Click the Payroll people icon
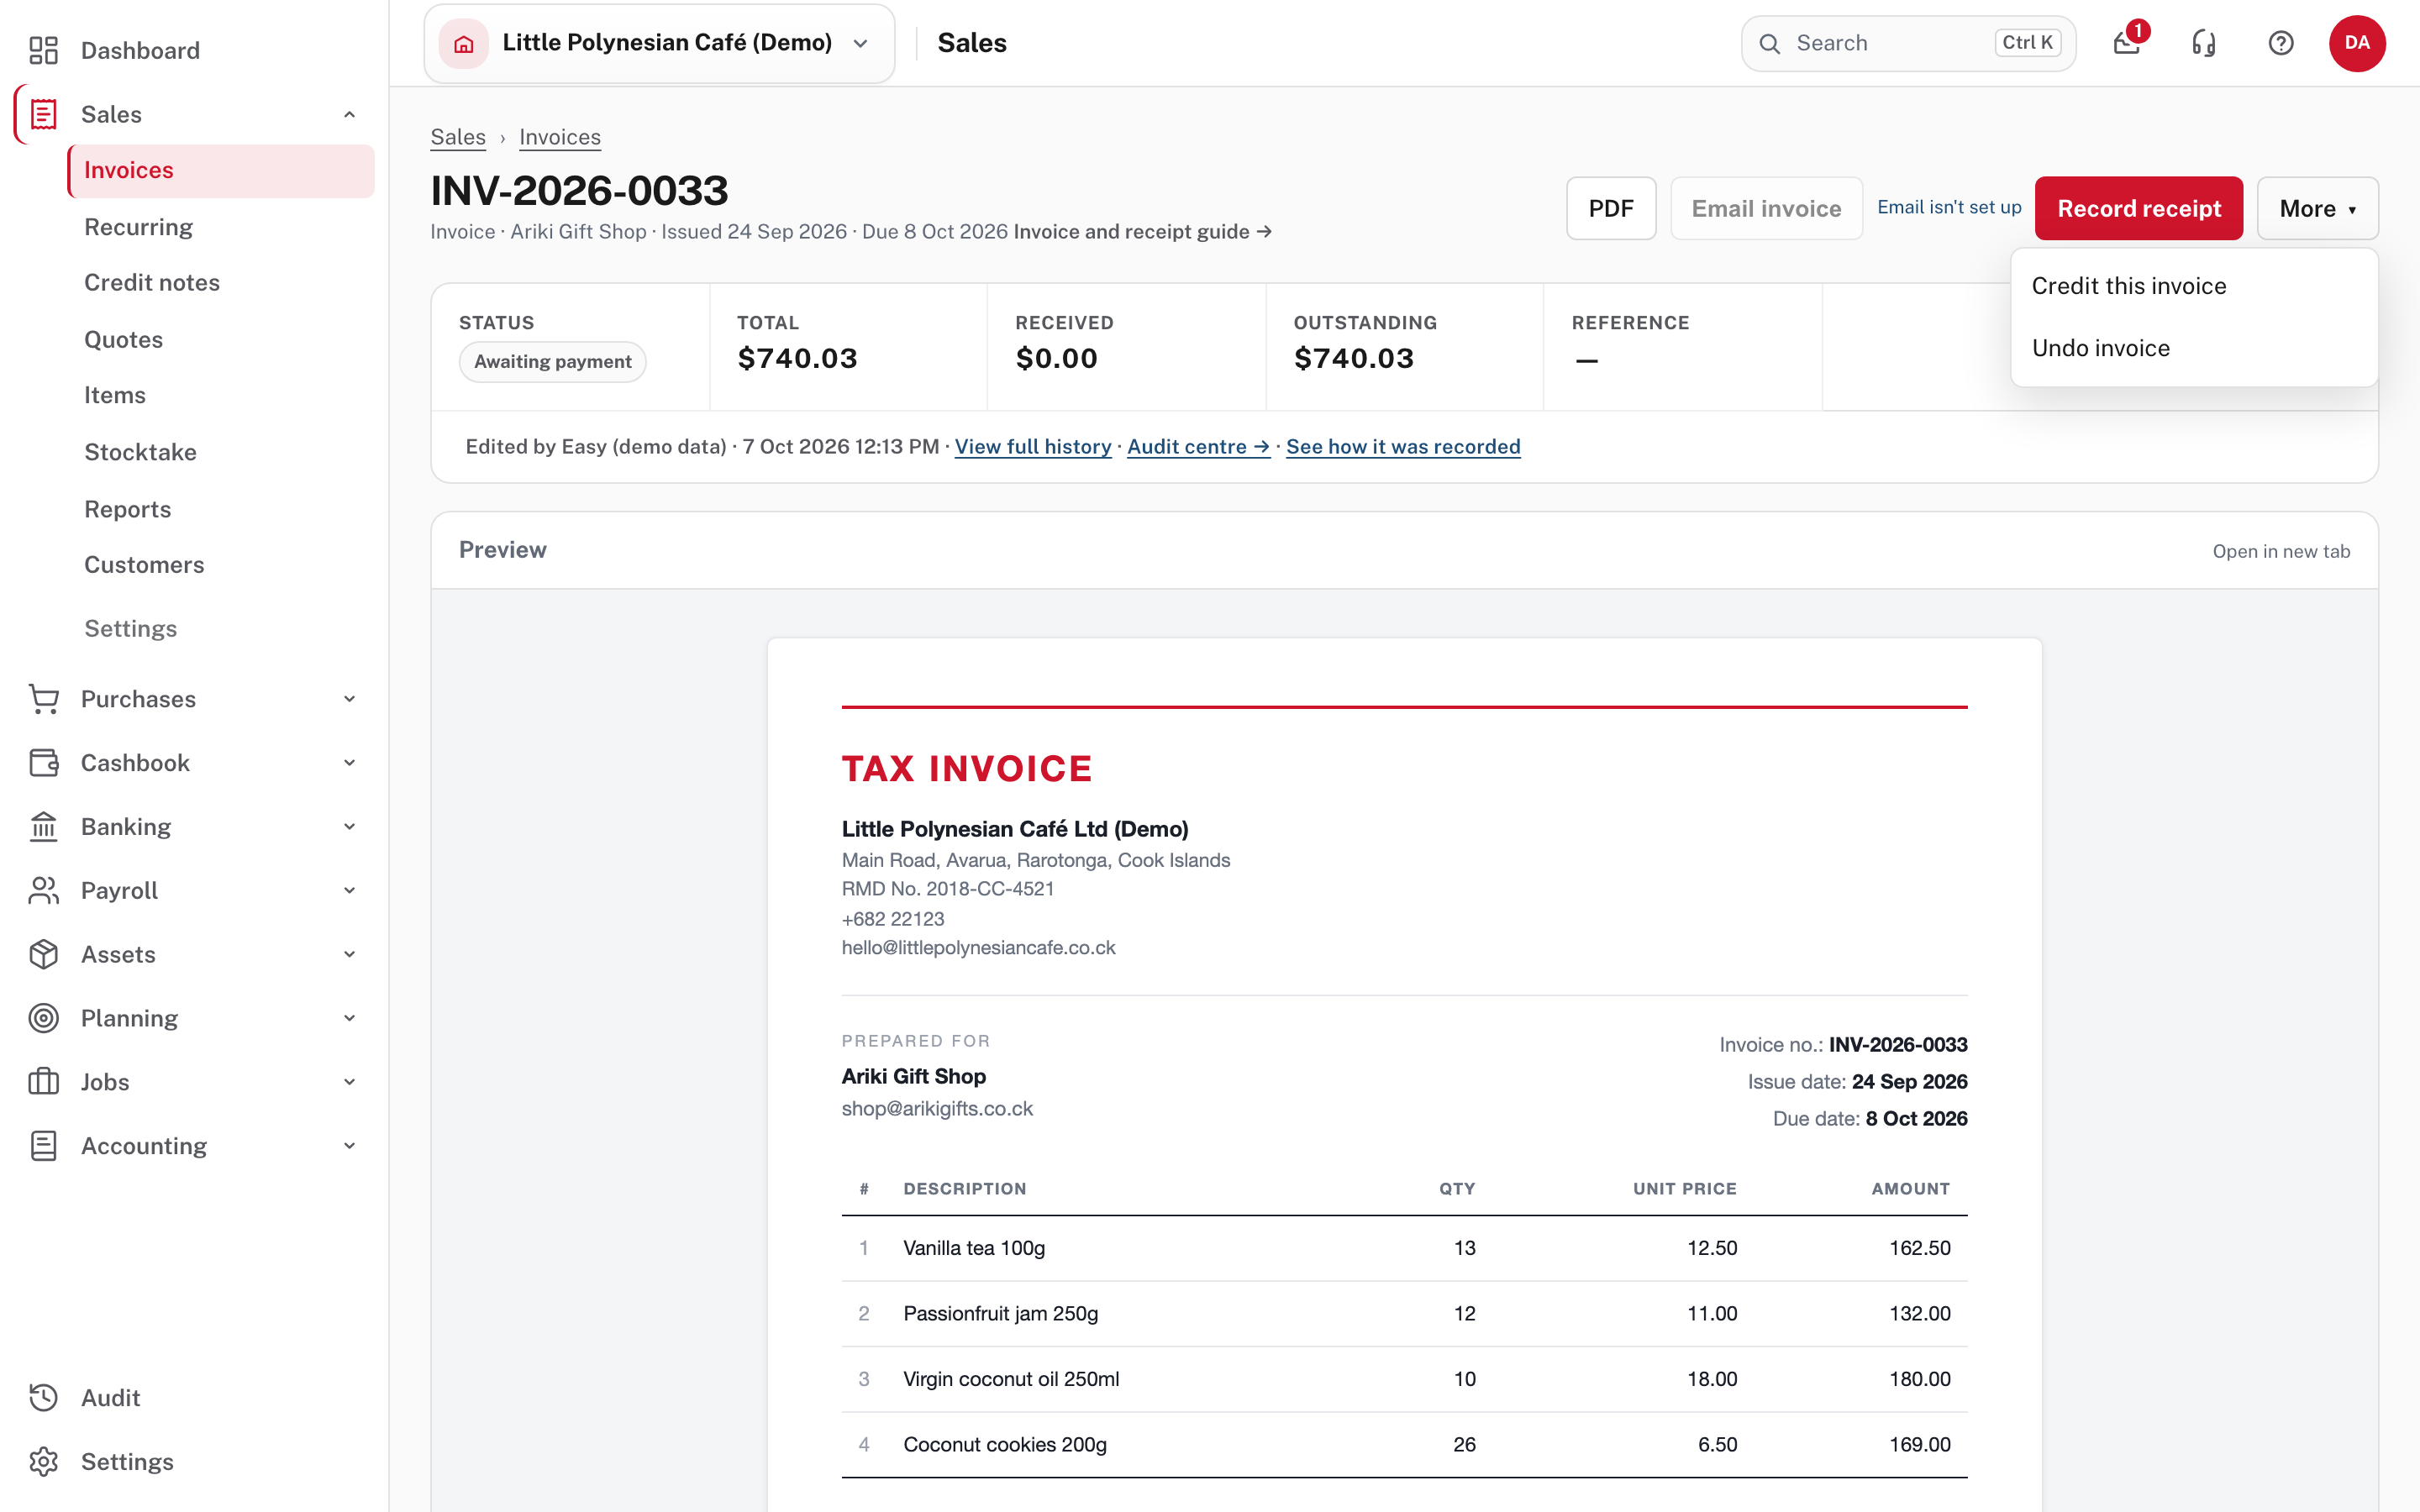The image size is (2420, 1512). pyautogui.click(x=43, y=890)
